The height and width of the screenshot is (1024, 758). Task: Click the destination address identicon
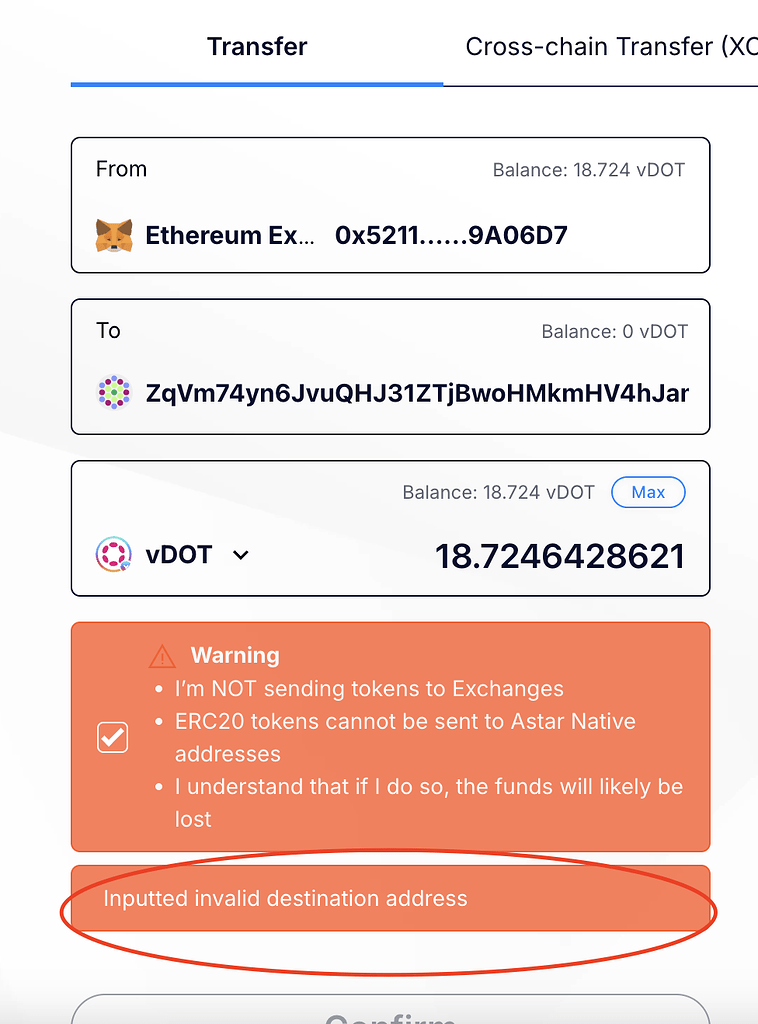[x=113, y=392]
